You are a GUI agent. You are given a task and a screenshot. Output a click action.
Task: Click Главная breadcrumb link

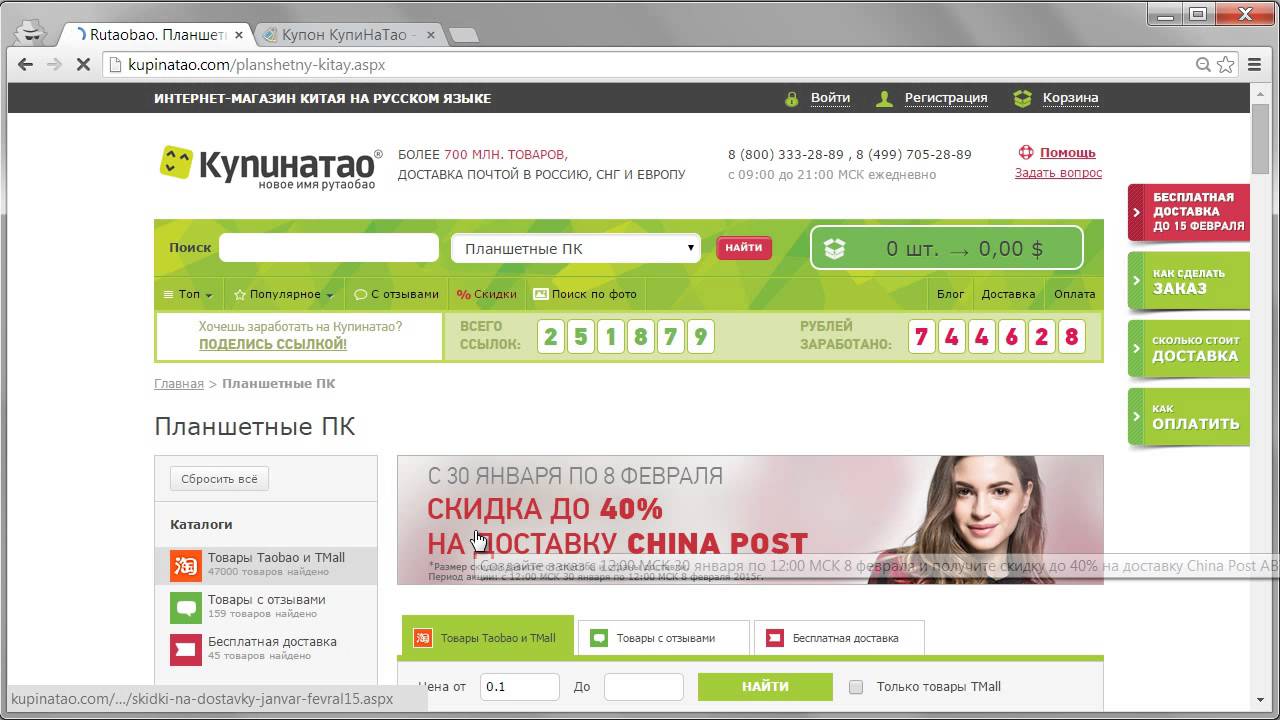pos(179,383)
